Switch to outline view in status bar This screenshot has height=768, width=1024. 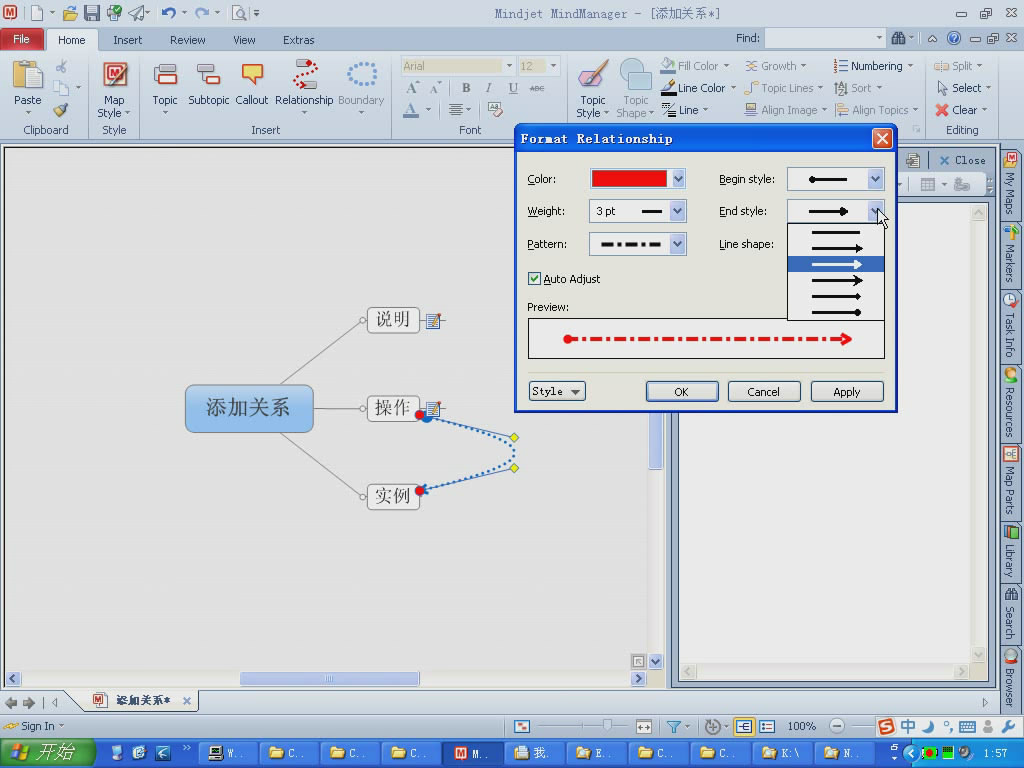point(767,726)
